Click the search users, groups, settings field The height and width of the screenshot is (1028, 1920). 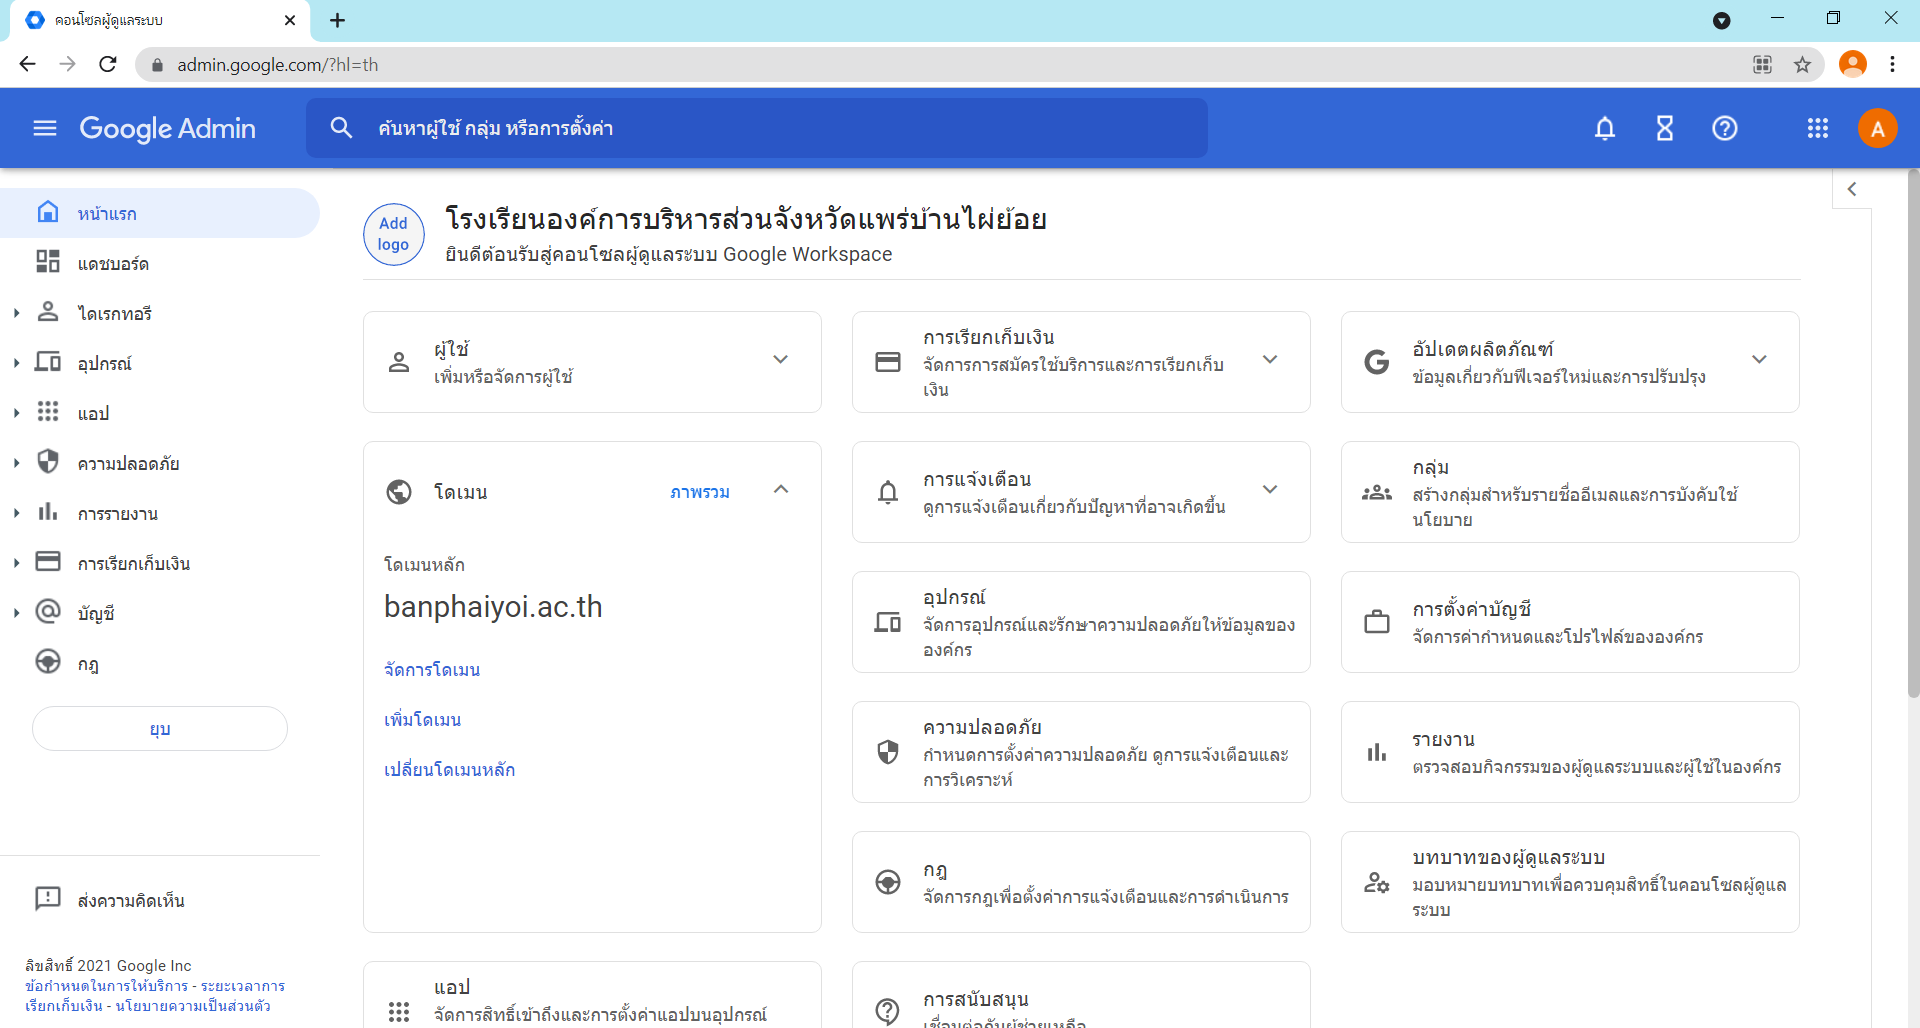tap(757, 128)
